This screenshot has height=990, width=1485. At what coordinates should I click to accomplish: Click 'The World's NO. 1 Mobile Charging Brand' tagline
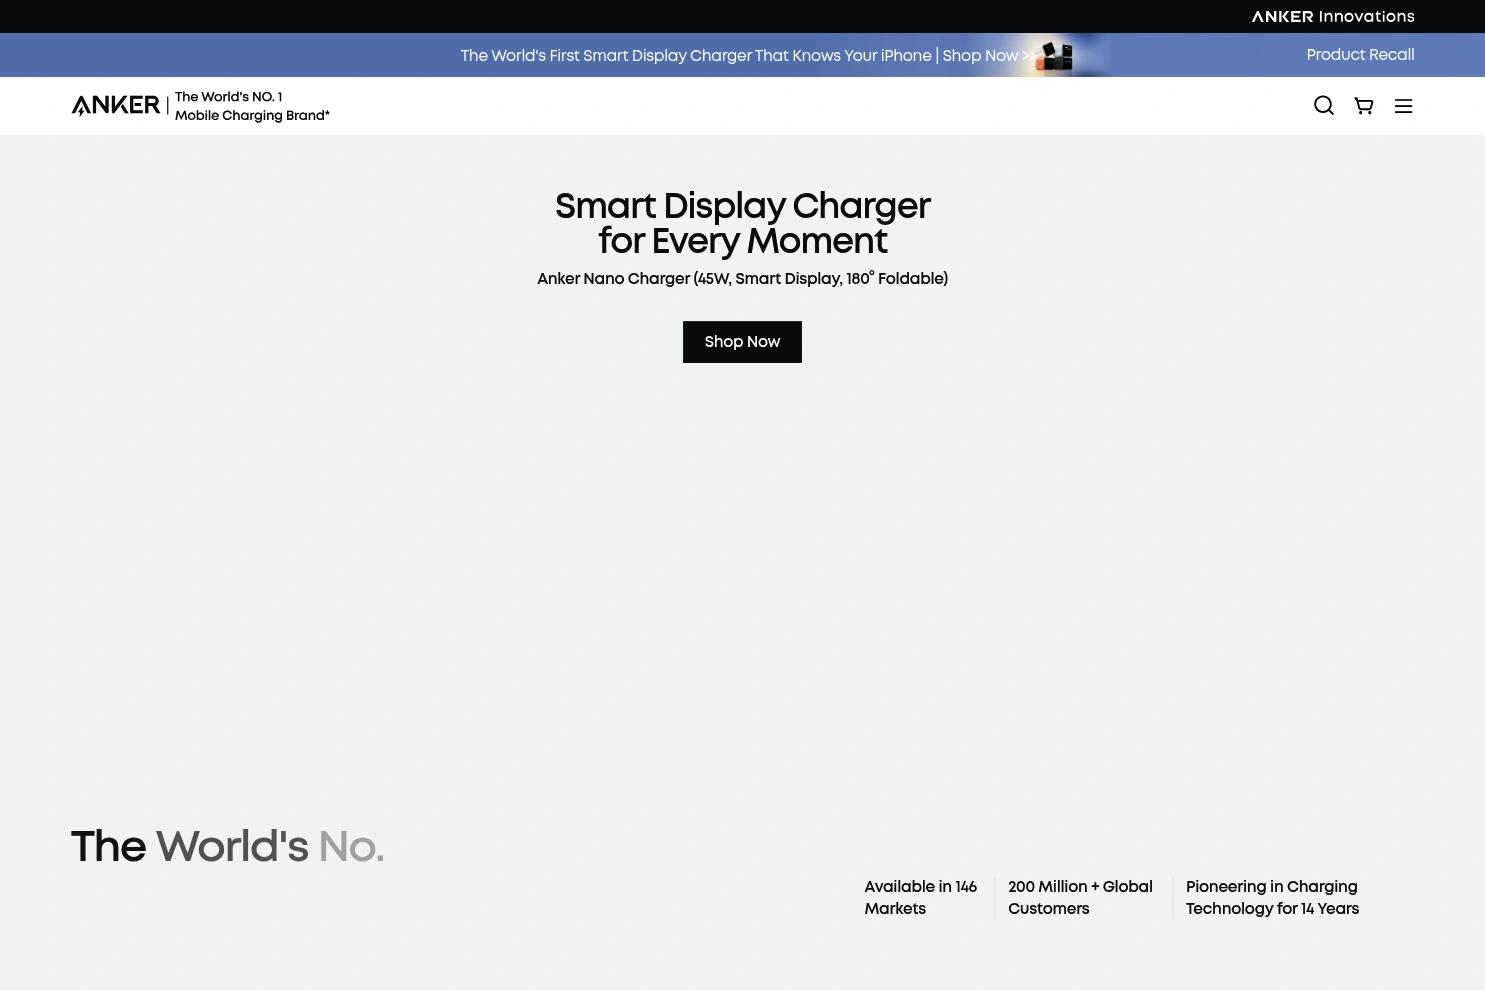point(252,106)
